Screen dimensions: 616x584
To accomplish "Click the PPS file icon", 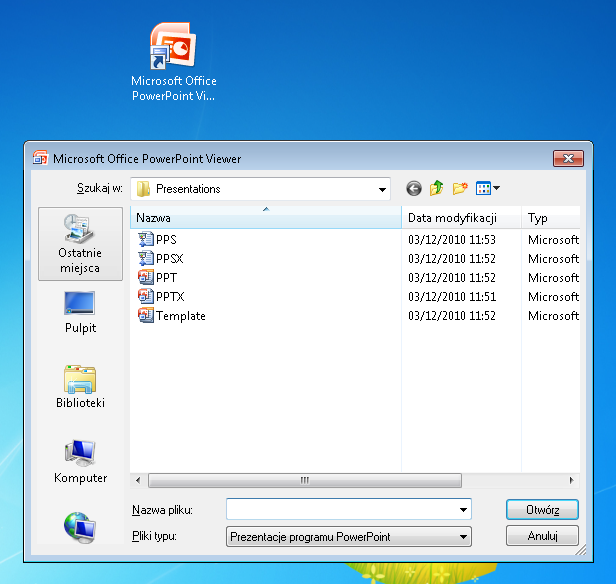I will click(146, 240).
